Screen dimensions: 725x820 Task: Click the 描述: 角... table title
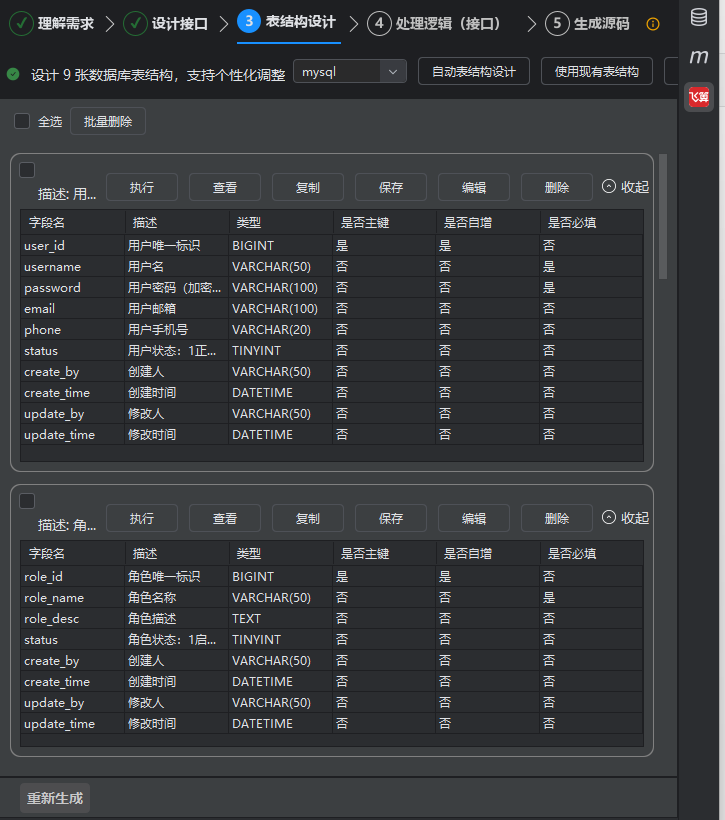click(x=67, y=526)
